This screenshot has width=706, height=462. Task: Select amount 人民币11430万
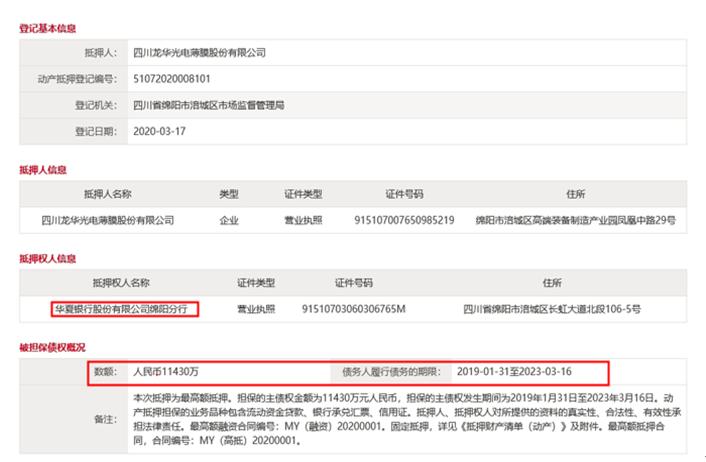coord(166,371)
